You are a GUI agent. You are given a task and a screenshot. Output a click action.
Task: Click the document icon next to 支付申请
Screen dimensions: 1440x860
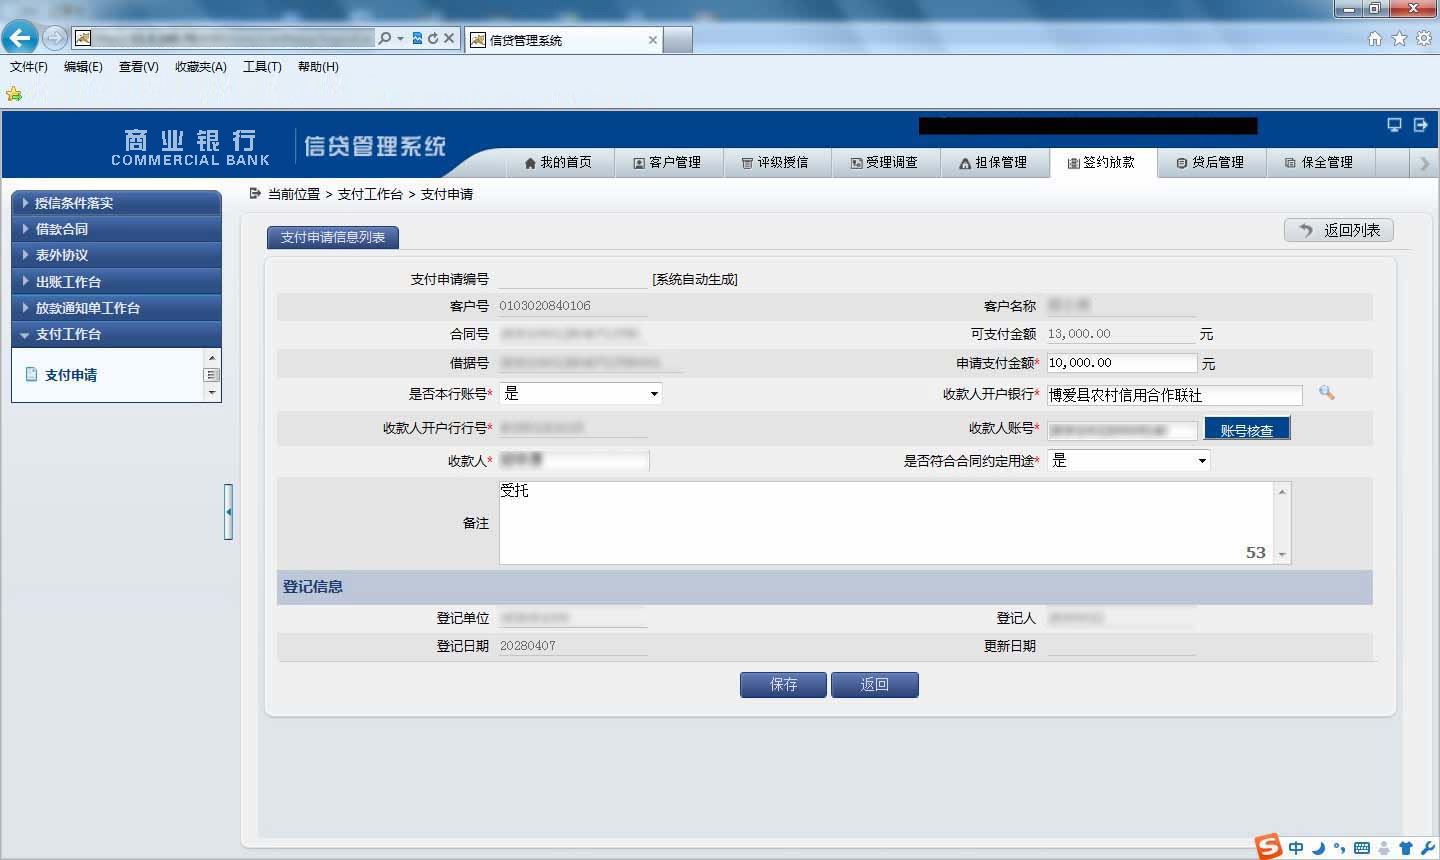point(31,375)
